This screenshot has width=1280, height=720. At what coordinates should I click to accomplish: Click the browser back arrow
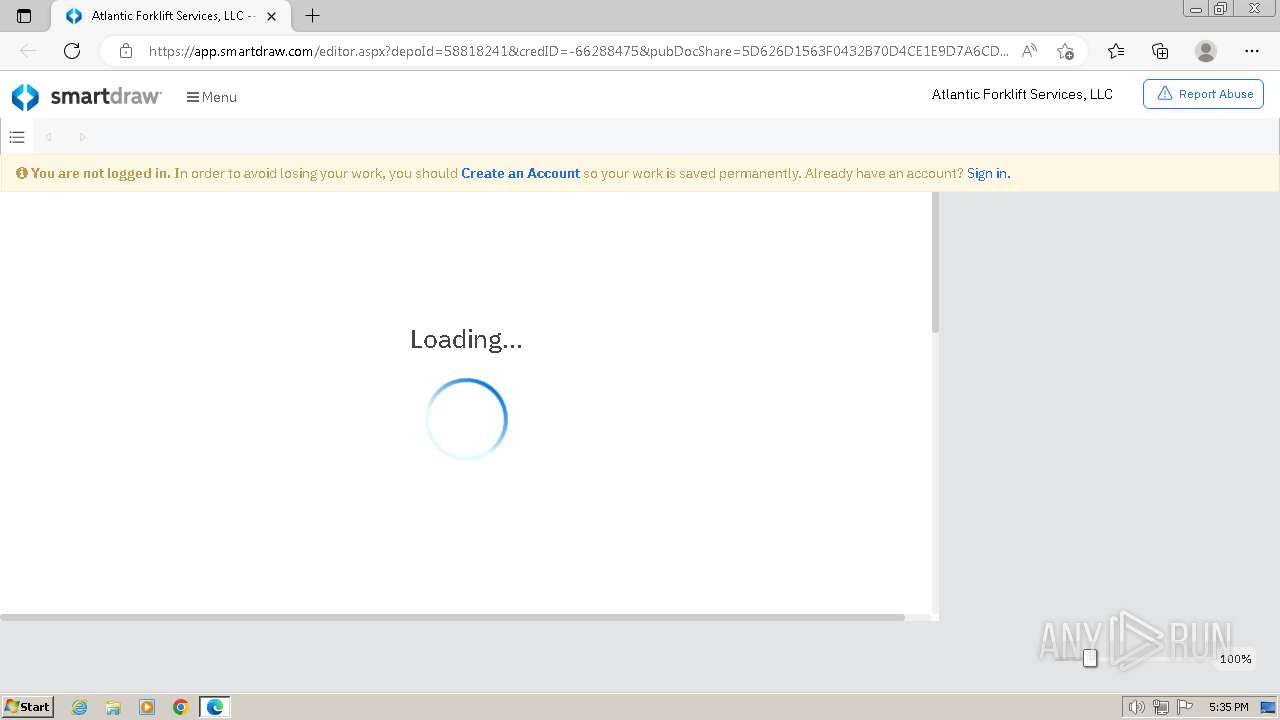point(28,51)
